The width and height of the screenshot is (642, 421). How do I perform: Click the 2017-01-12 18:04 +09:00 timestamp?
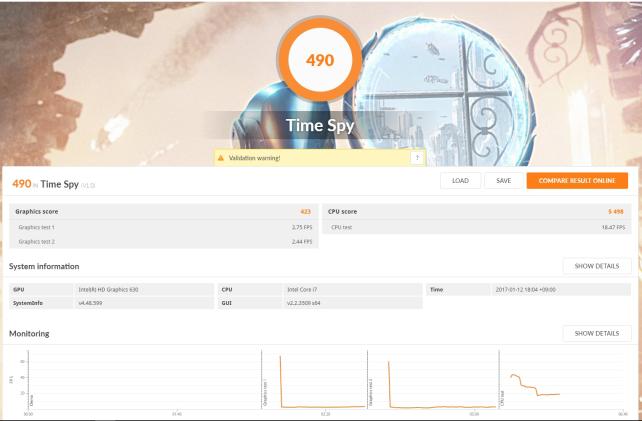tap(526, 290)
